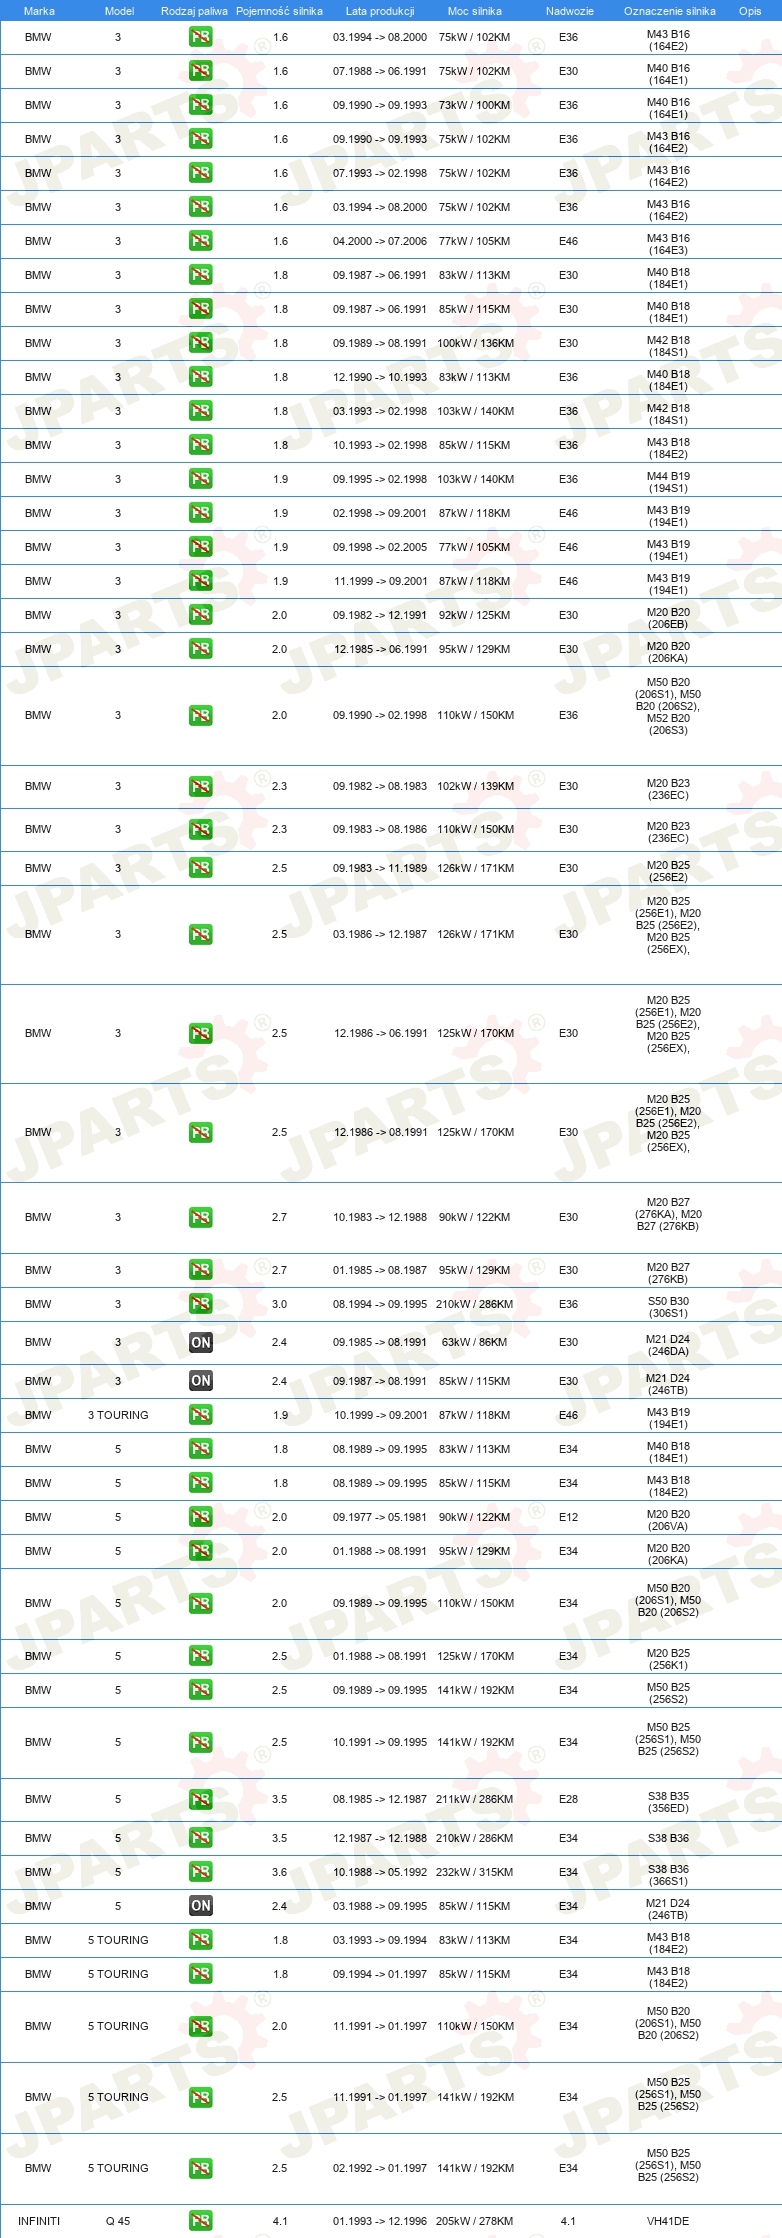The width and height of the screenshot is (782, 2238).
Task: Click the Opis column header
Action: [x=750, y=11]
